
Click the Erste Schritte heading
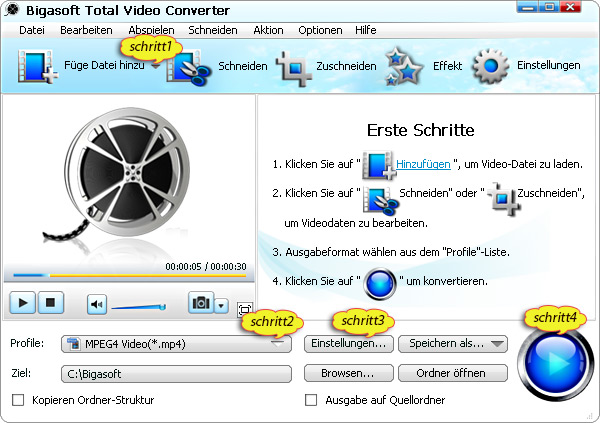(421, 131)
